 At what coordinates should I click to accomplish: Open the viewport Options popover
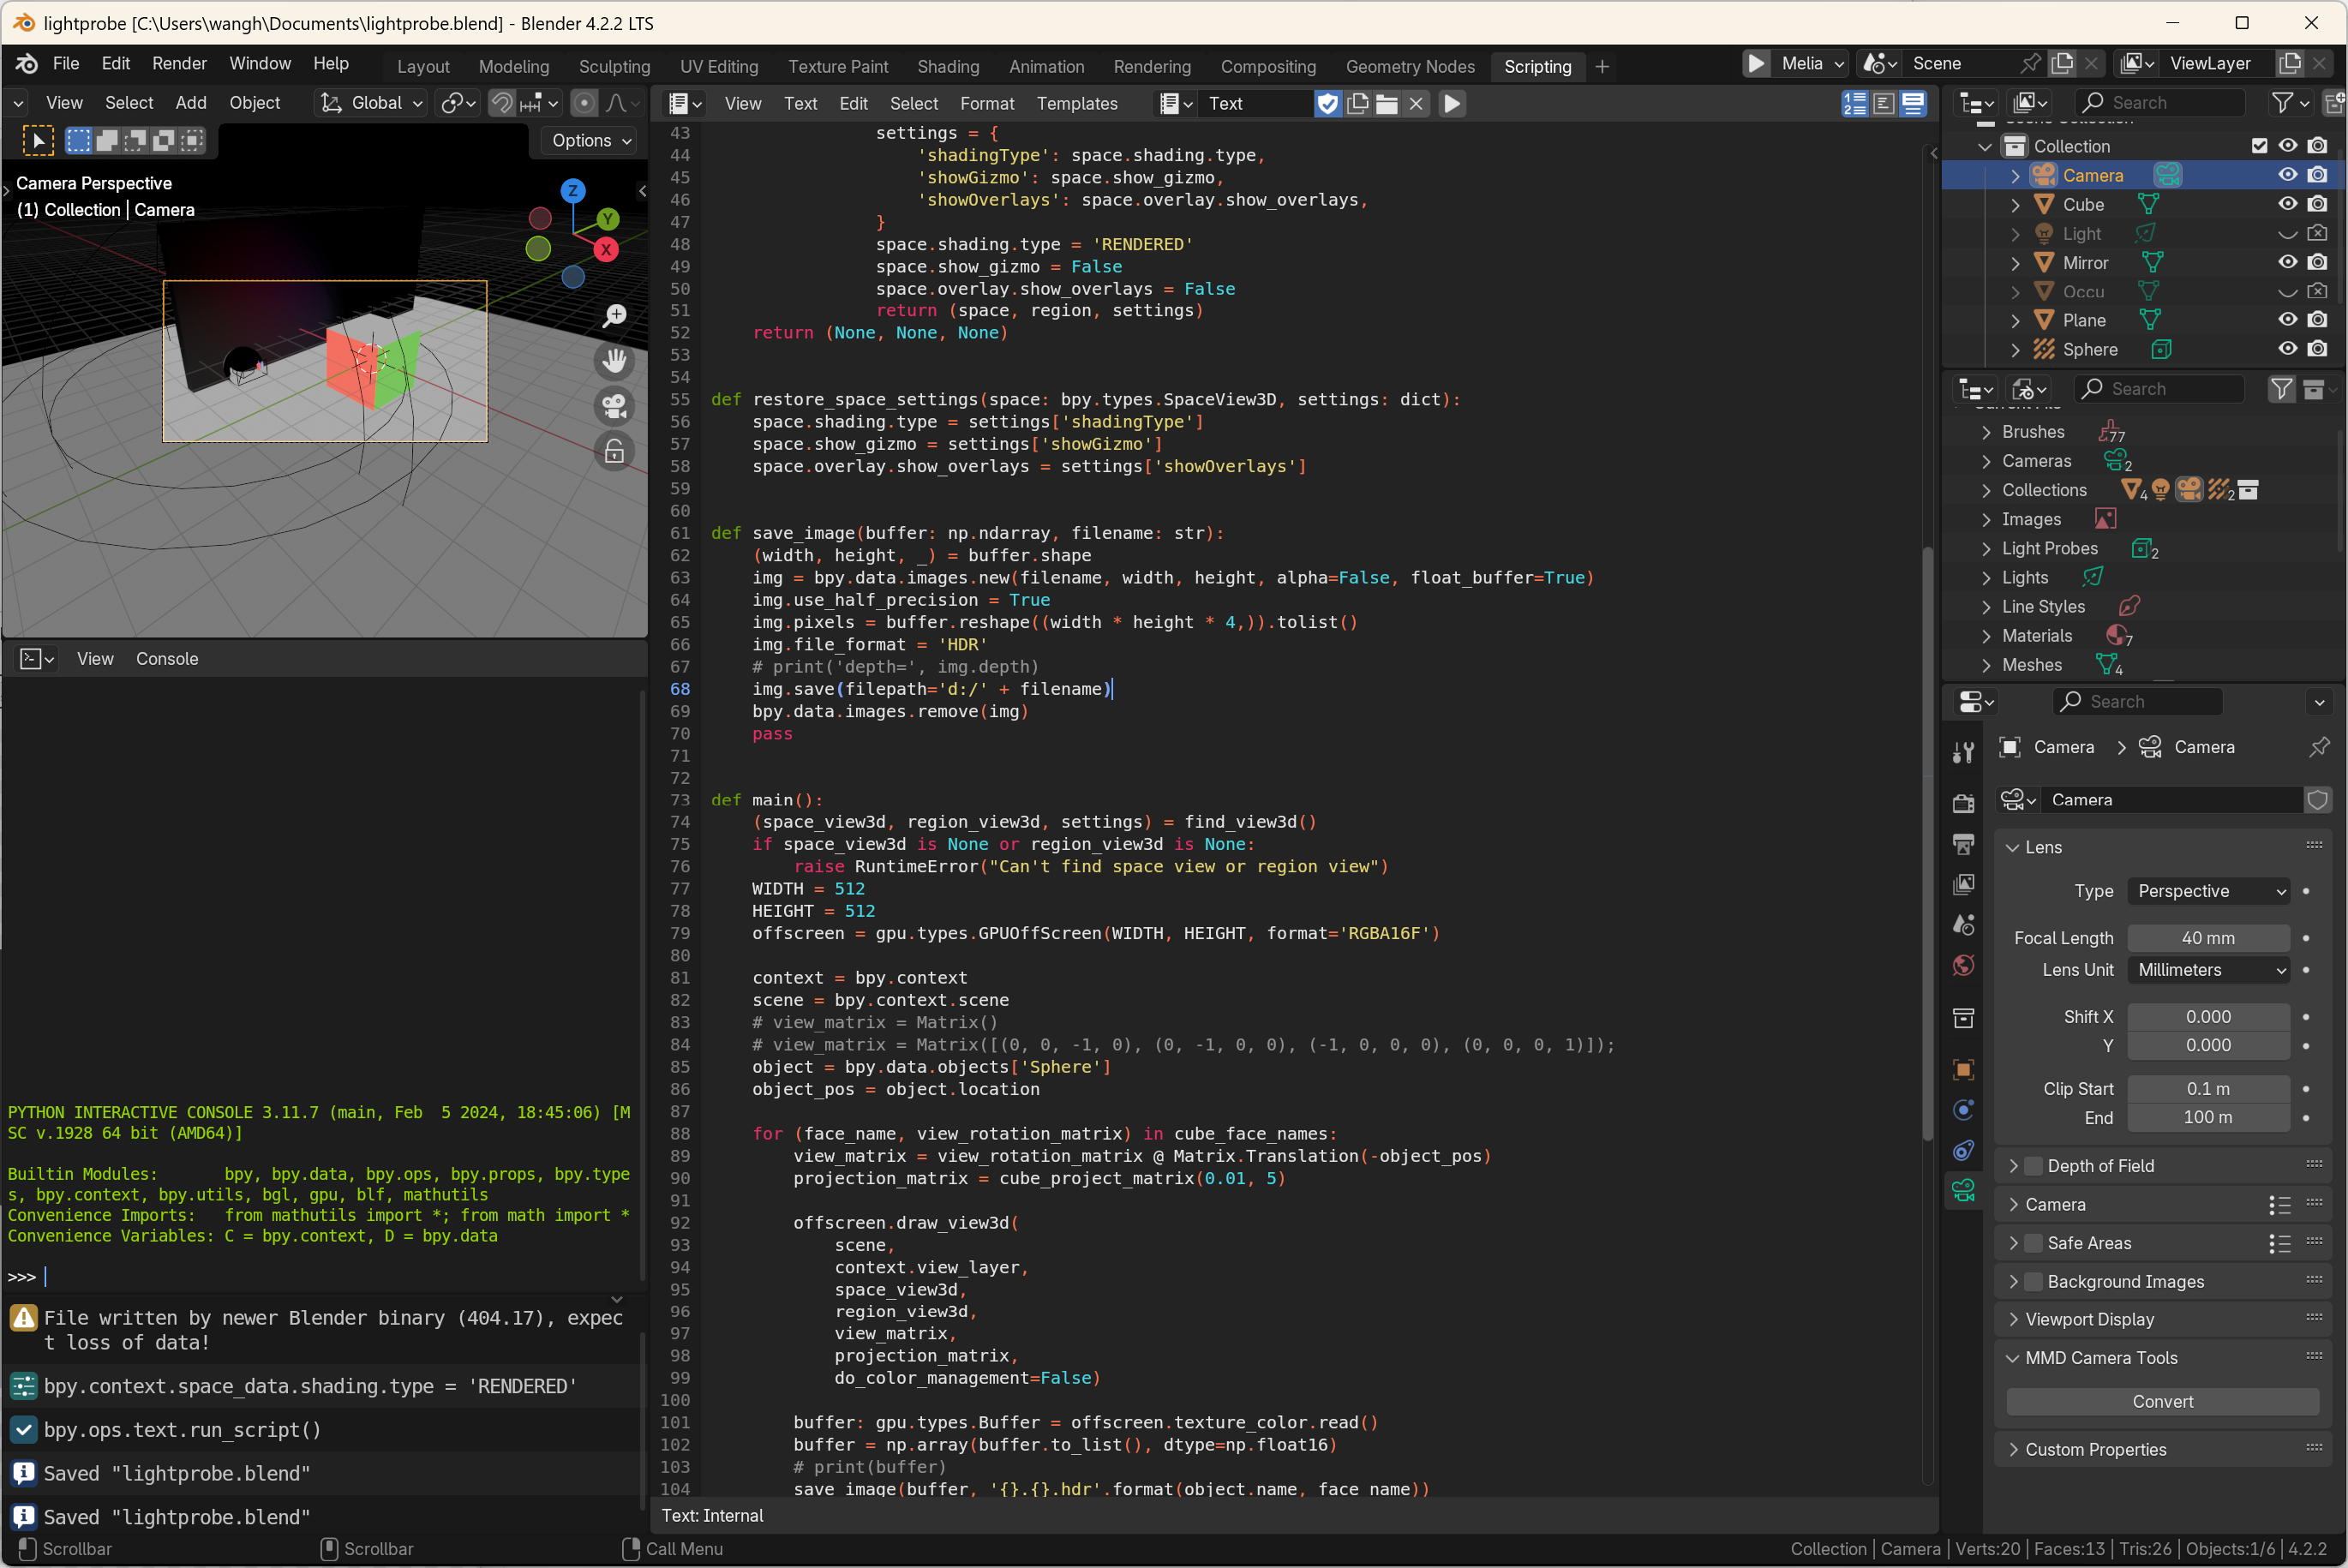[591, 140]
